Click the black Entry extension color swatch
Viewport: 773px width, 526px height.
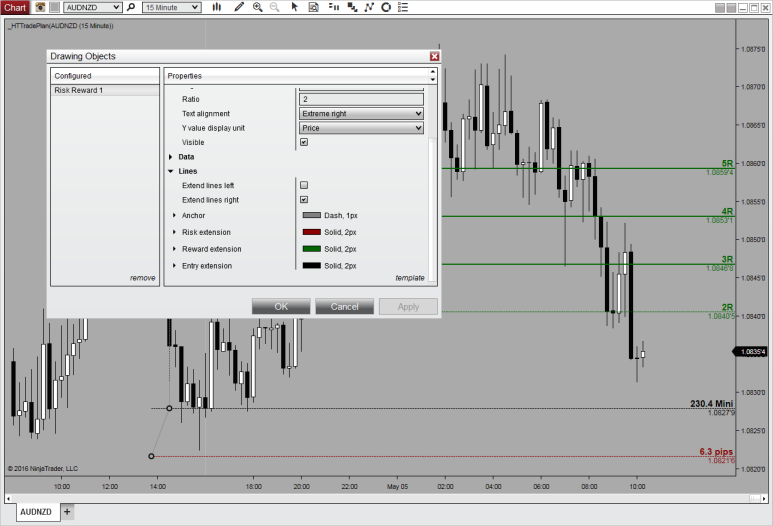click(x=312, y=266)
